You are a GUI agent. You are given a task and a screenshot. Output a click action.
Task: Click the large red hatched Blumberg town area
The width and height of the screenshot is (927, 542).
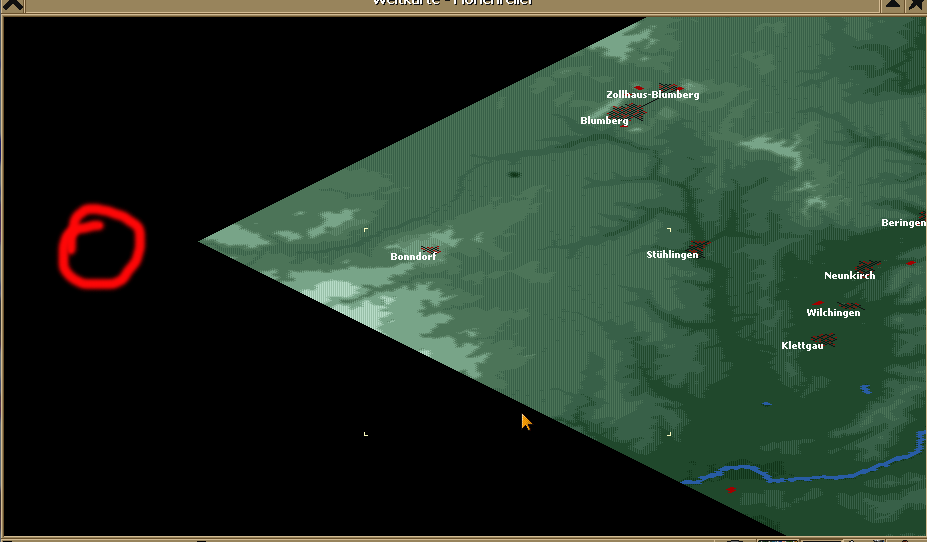(630, 112)
